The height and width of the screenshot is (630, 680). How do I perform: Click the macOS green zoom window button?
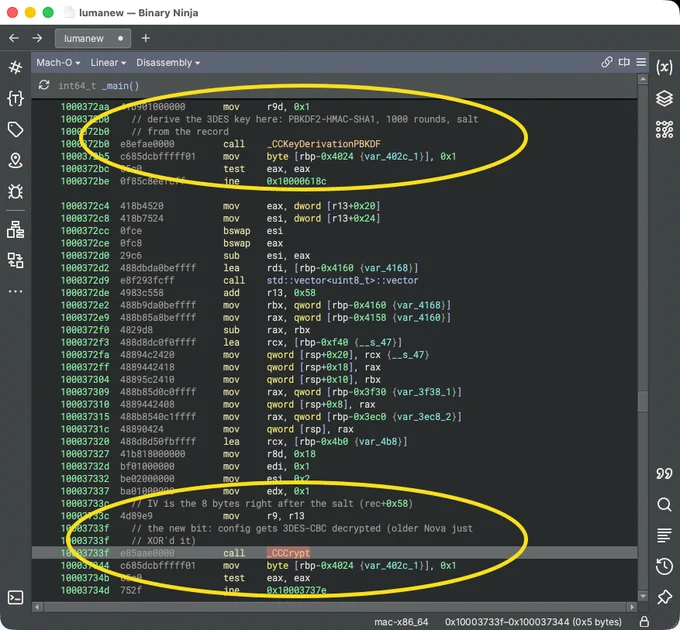(x=48, y=12)
